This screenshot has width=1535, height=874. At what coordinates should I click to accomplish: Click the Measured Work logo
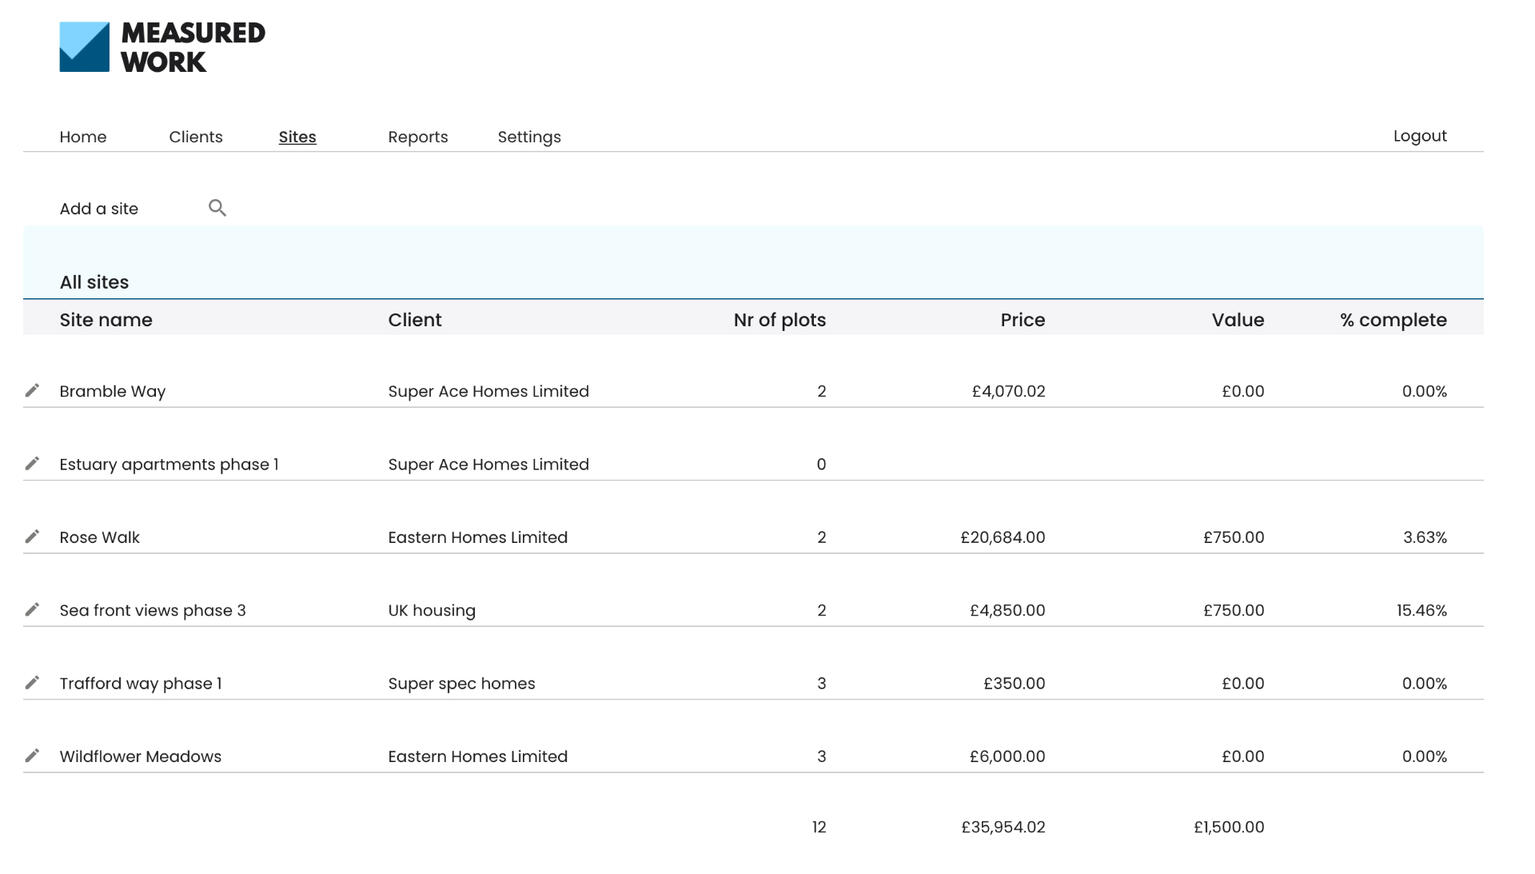pos(163,45)
